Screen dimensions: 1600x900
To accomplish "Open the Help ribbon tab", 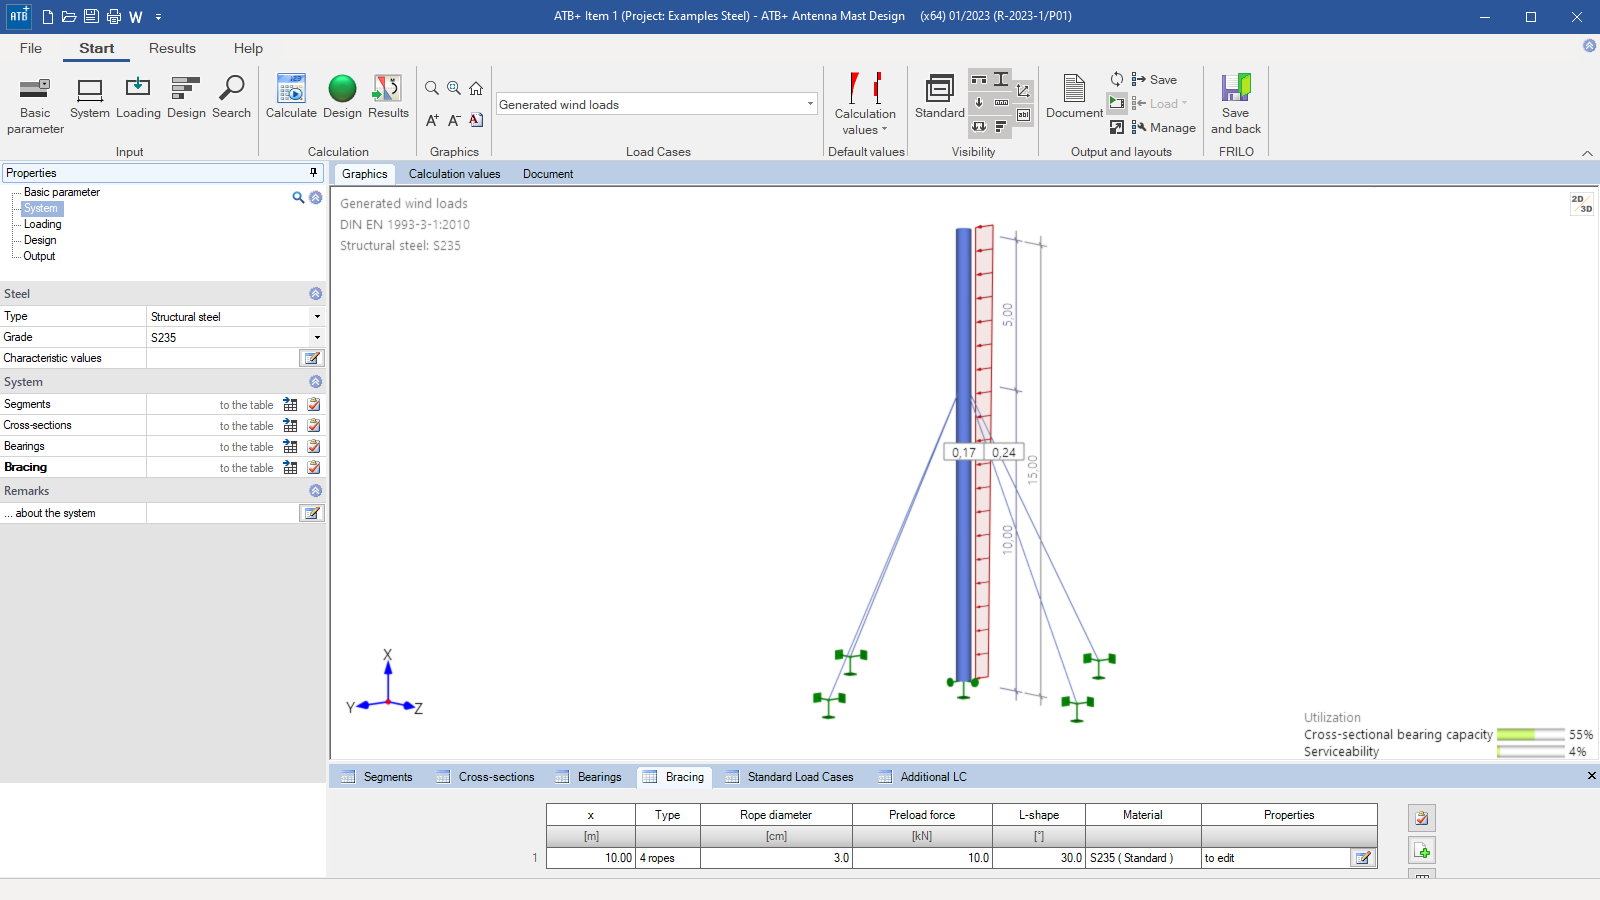I will pos(248,48).
